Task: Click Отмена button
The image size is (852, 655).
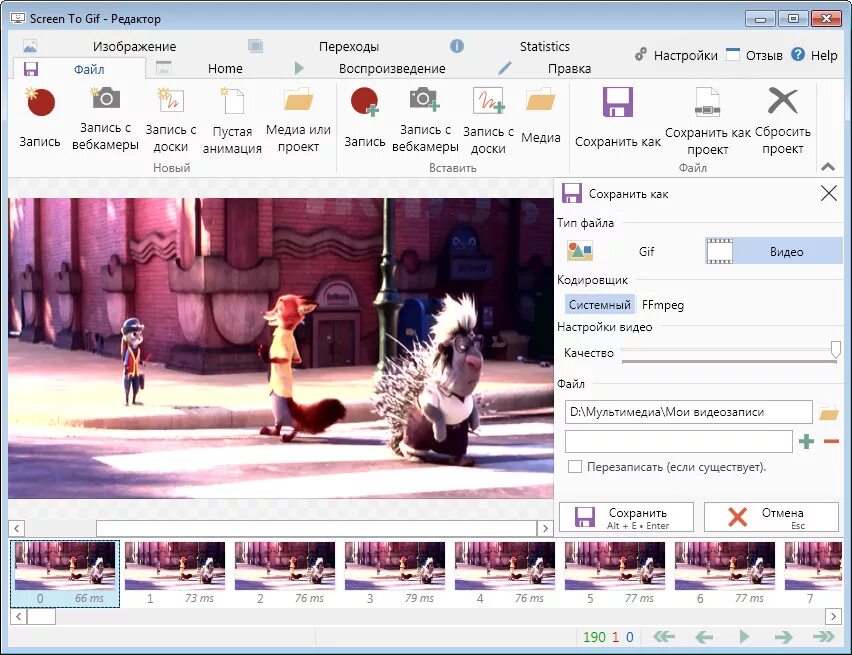Action: pyautogui.click(x=771, y=516)
